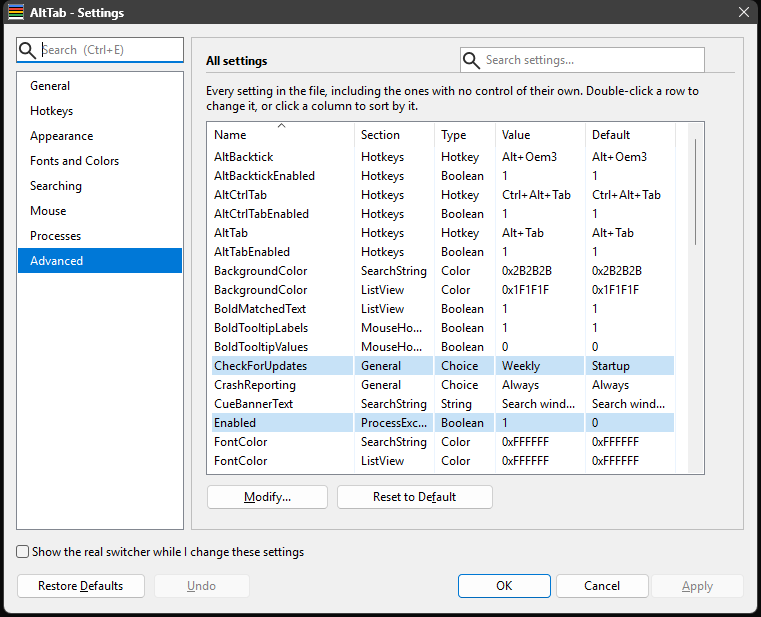
Task: Click the magnifier icon beside Search settings
Action: [x=471, y=60]
